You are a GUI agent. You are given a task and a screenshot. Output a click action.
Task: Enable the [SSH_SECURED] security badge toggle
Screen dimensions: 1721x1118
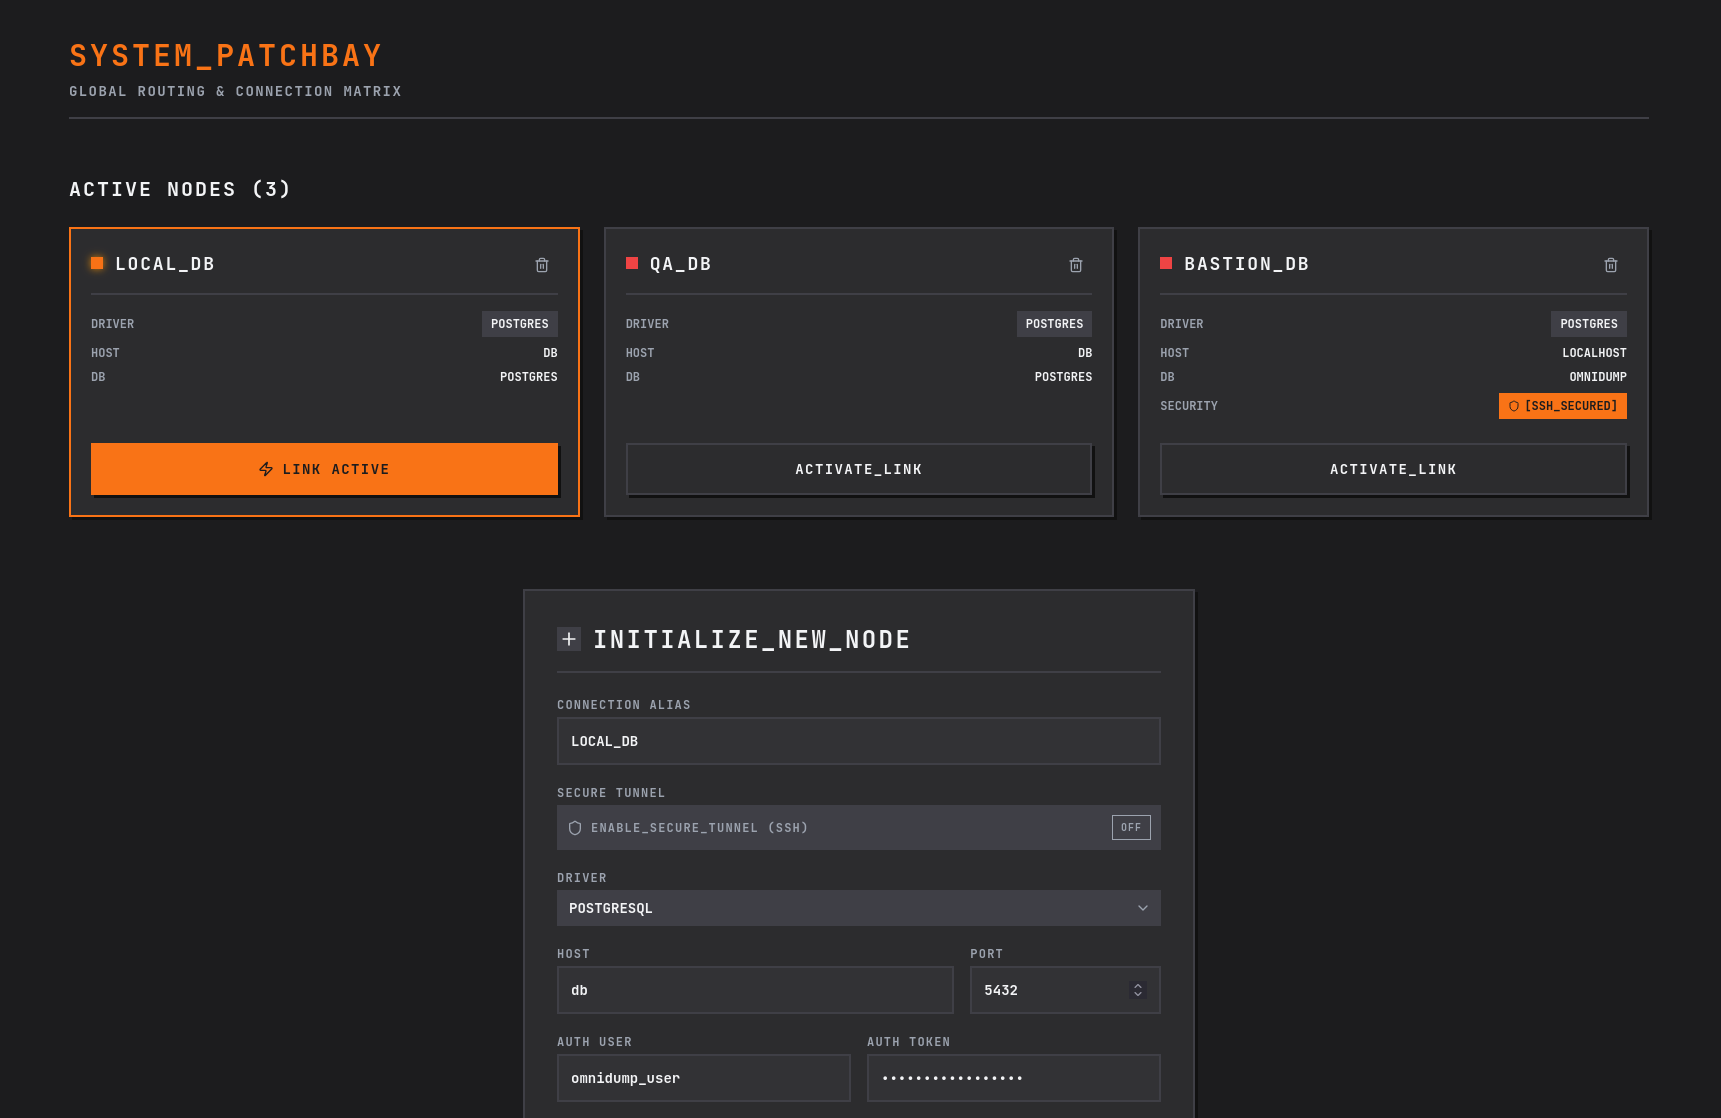(x=1562, y=406)
